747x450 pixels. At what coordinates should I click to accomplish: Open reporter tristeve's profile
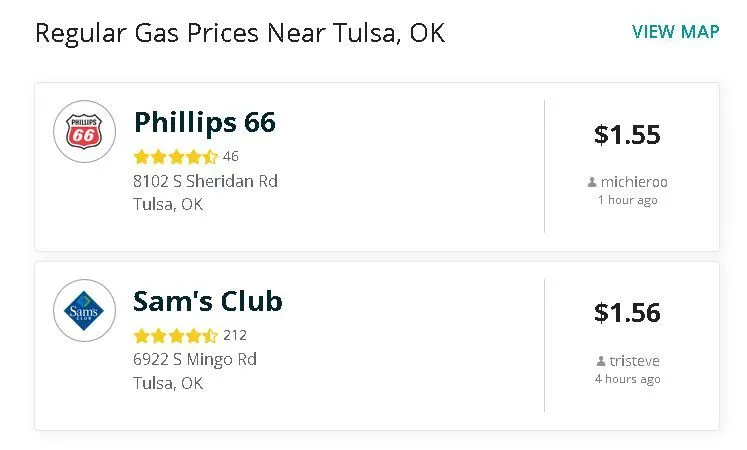[x=634, y=361]
